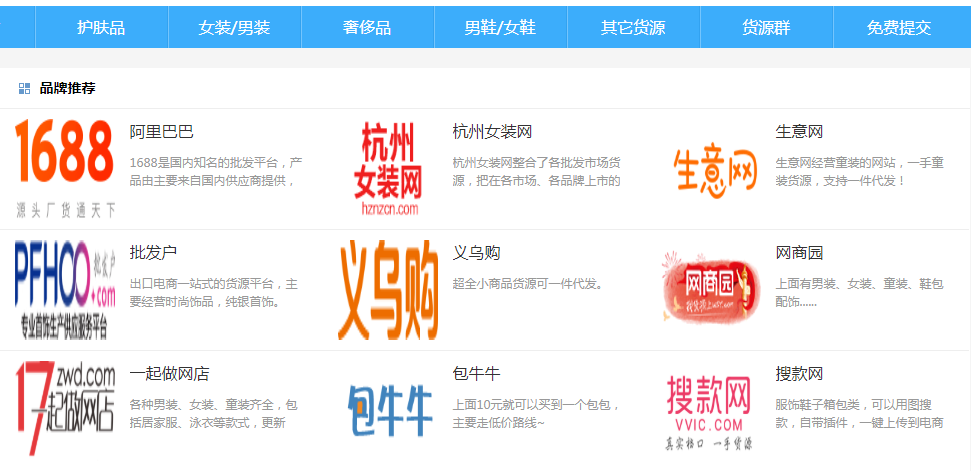Open the 生意网 title link
Viewport: 971px width, 471px height.
pyautogui.click(x=799, y=132)
